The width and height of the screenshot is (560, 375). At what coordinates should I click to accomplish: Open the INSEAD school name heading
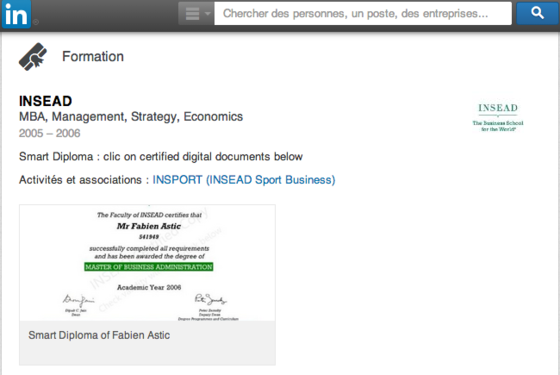[45, 101]
